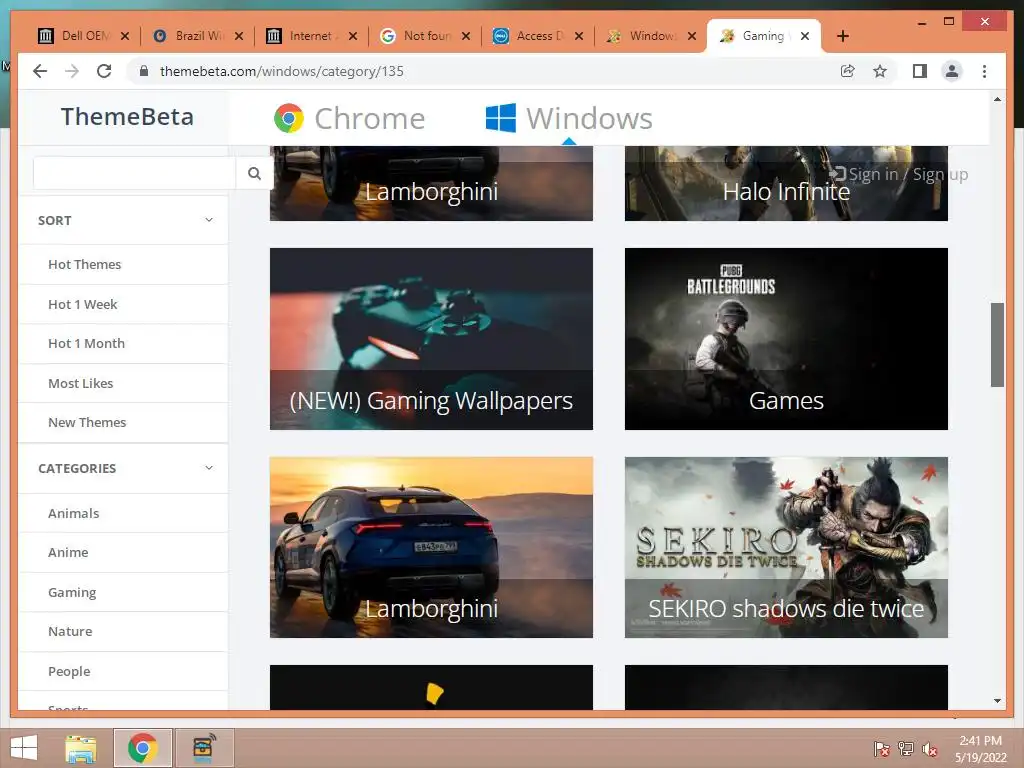The height and width of the screenshot is (768, 1024).
Task: Click the taskbar clock showing 2:41 PM
Action: point(980,748)
